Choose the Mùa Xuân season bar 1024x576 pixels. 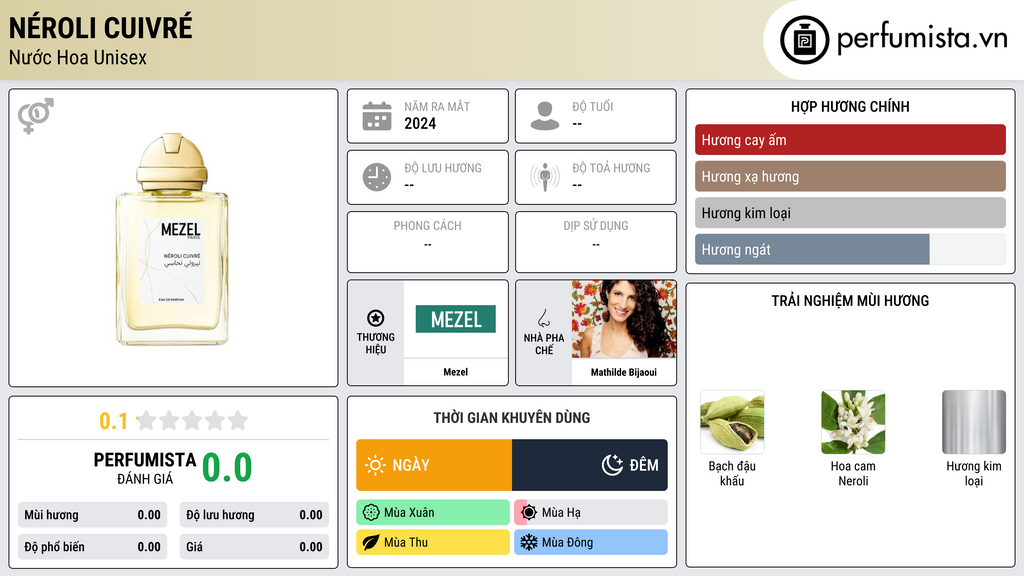point(433,513)
